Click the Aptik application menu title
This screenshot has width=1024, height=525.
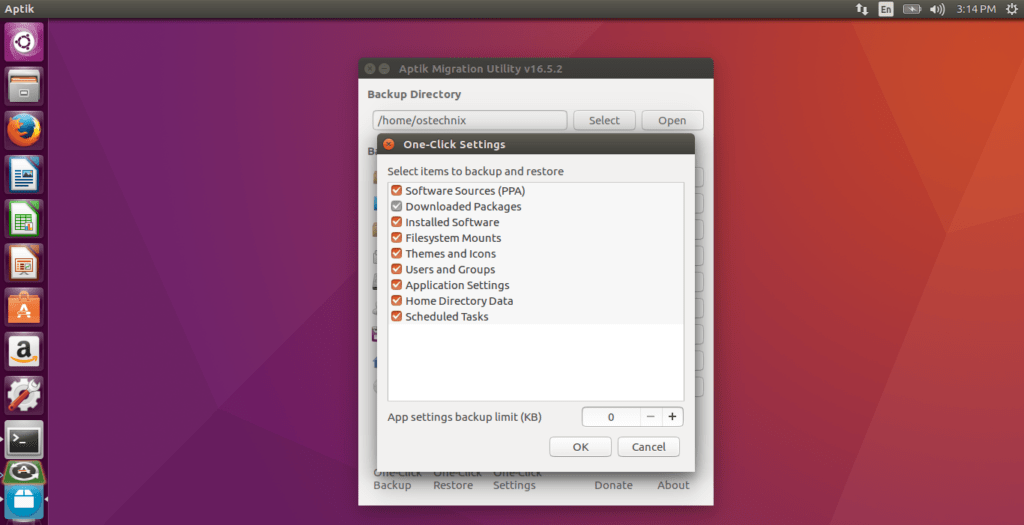[19, 9]
